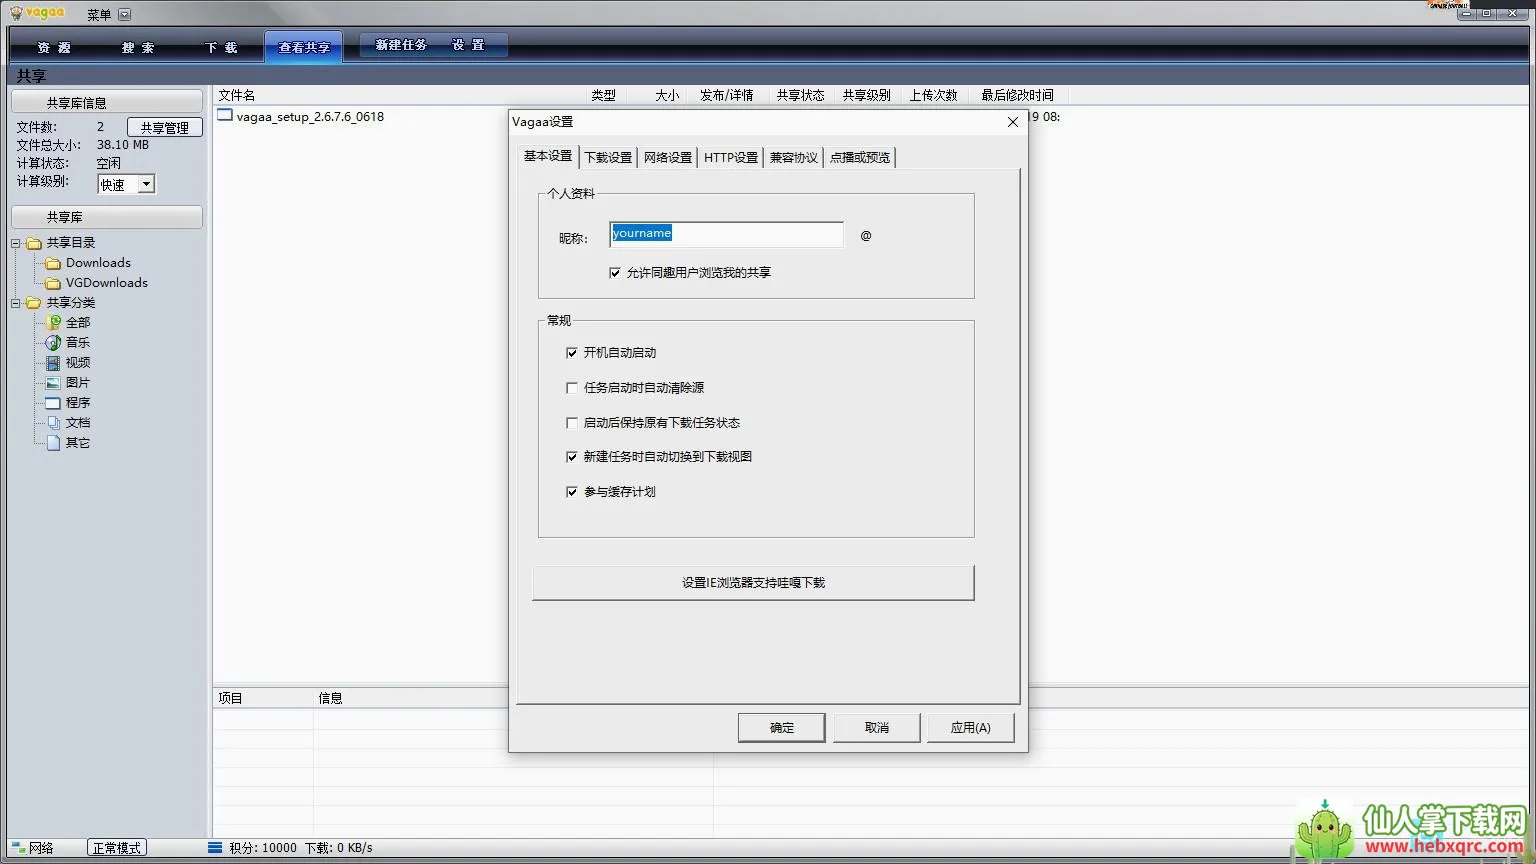Viewport: 1536px width, 864px height.
Task: Open the 兼容协议 tab
Action: [794, 157]
